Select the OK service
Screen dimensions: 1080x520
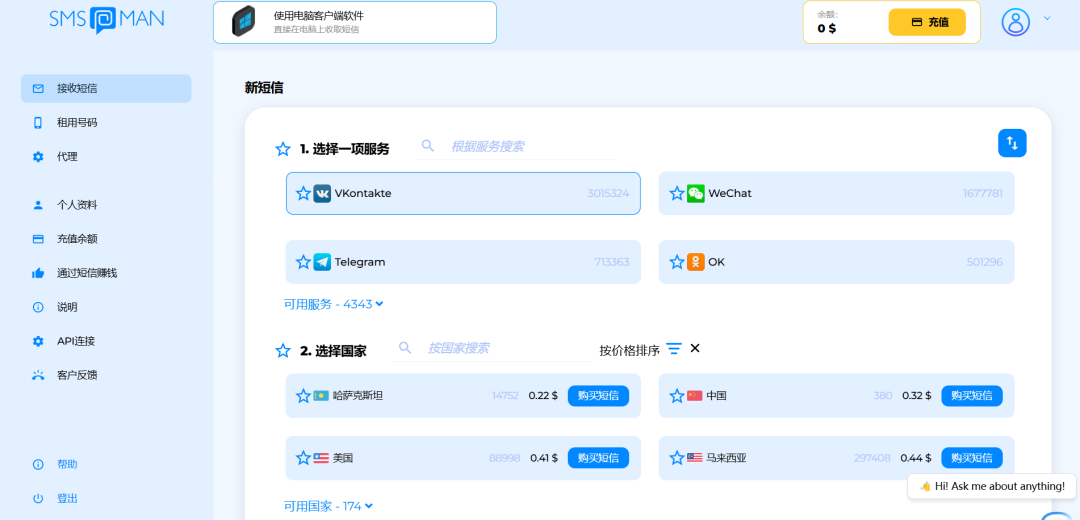pos(836,262)
